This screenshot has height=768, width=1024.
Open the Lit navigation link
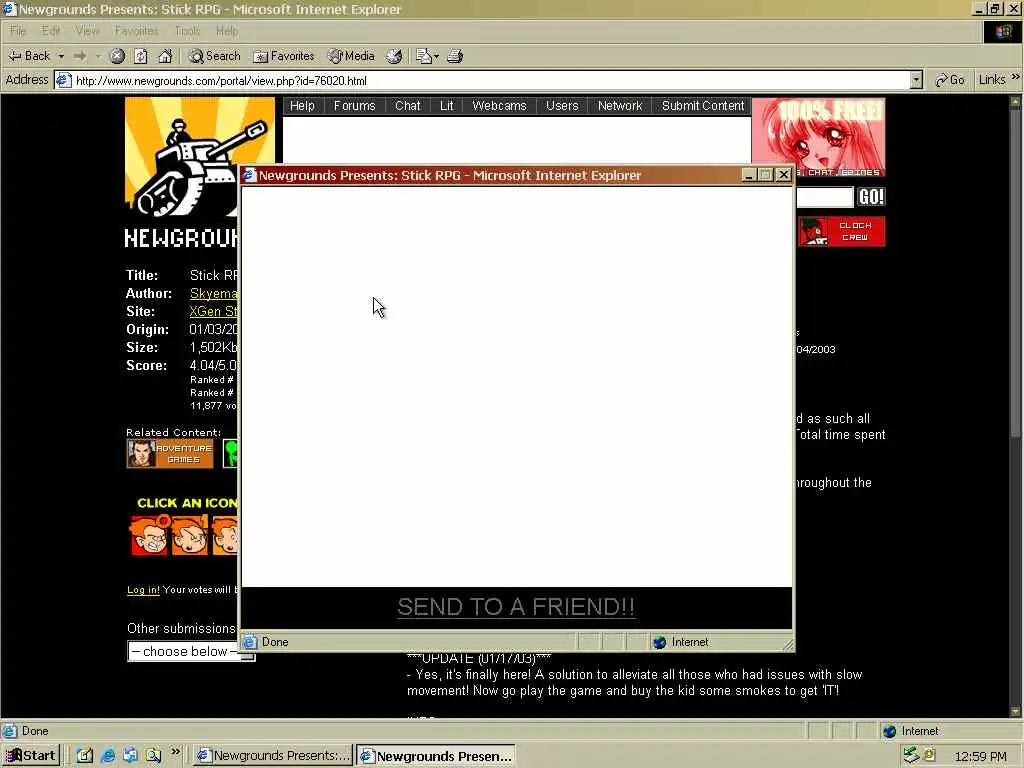tap(447, 106)
